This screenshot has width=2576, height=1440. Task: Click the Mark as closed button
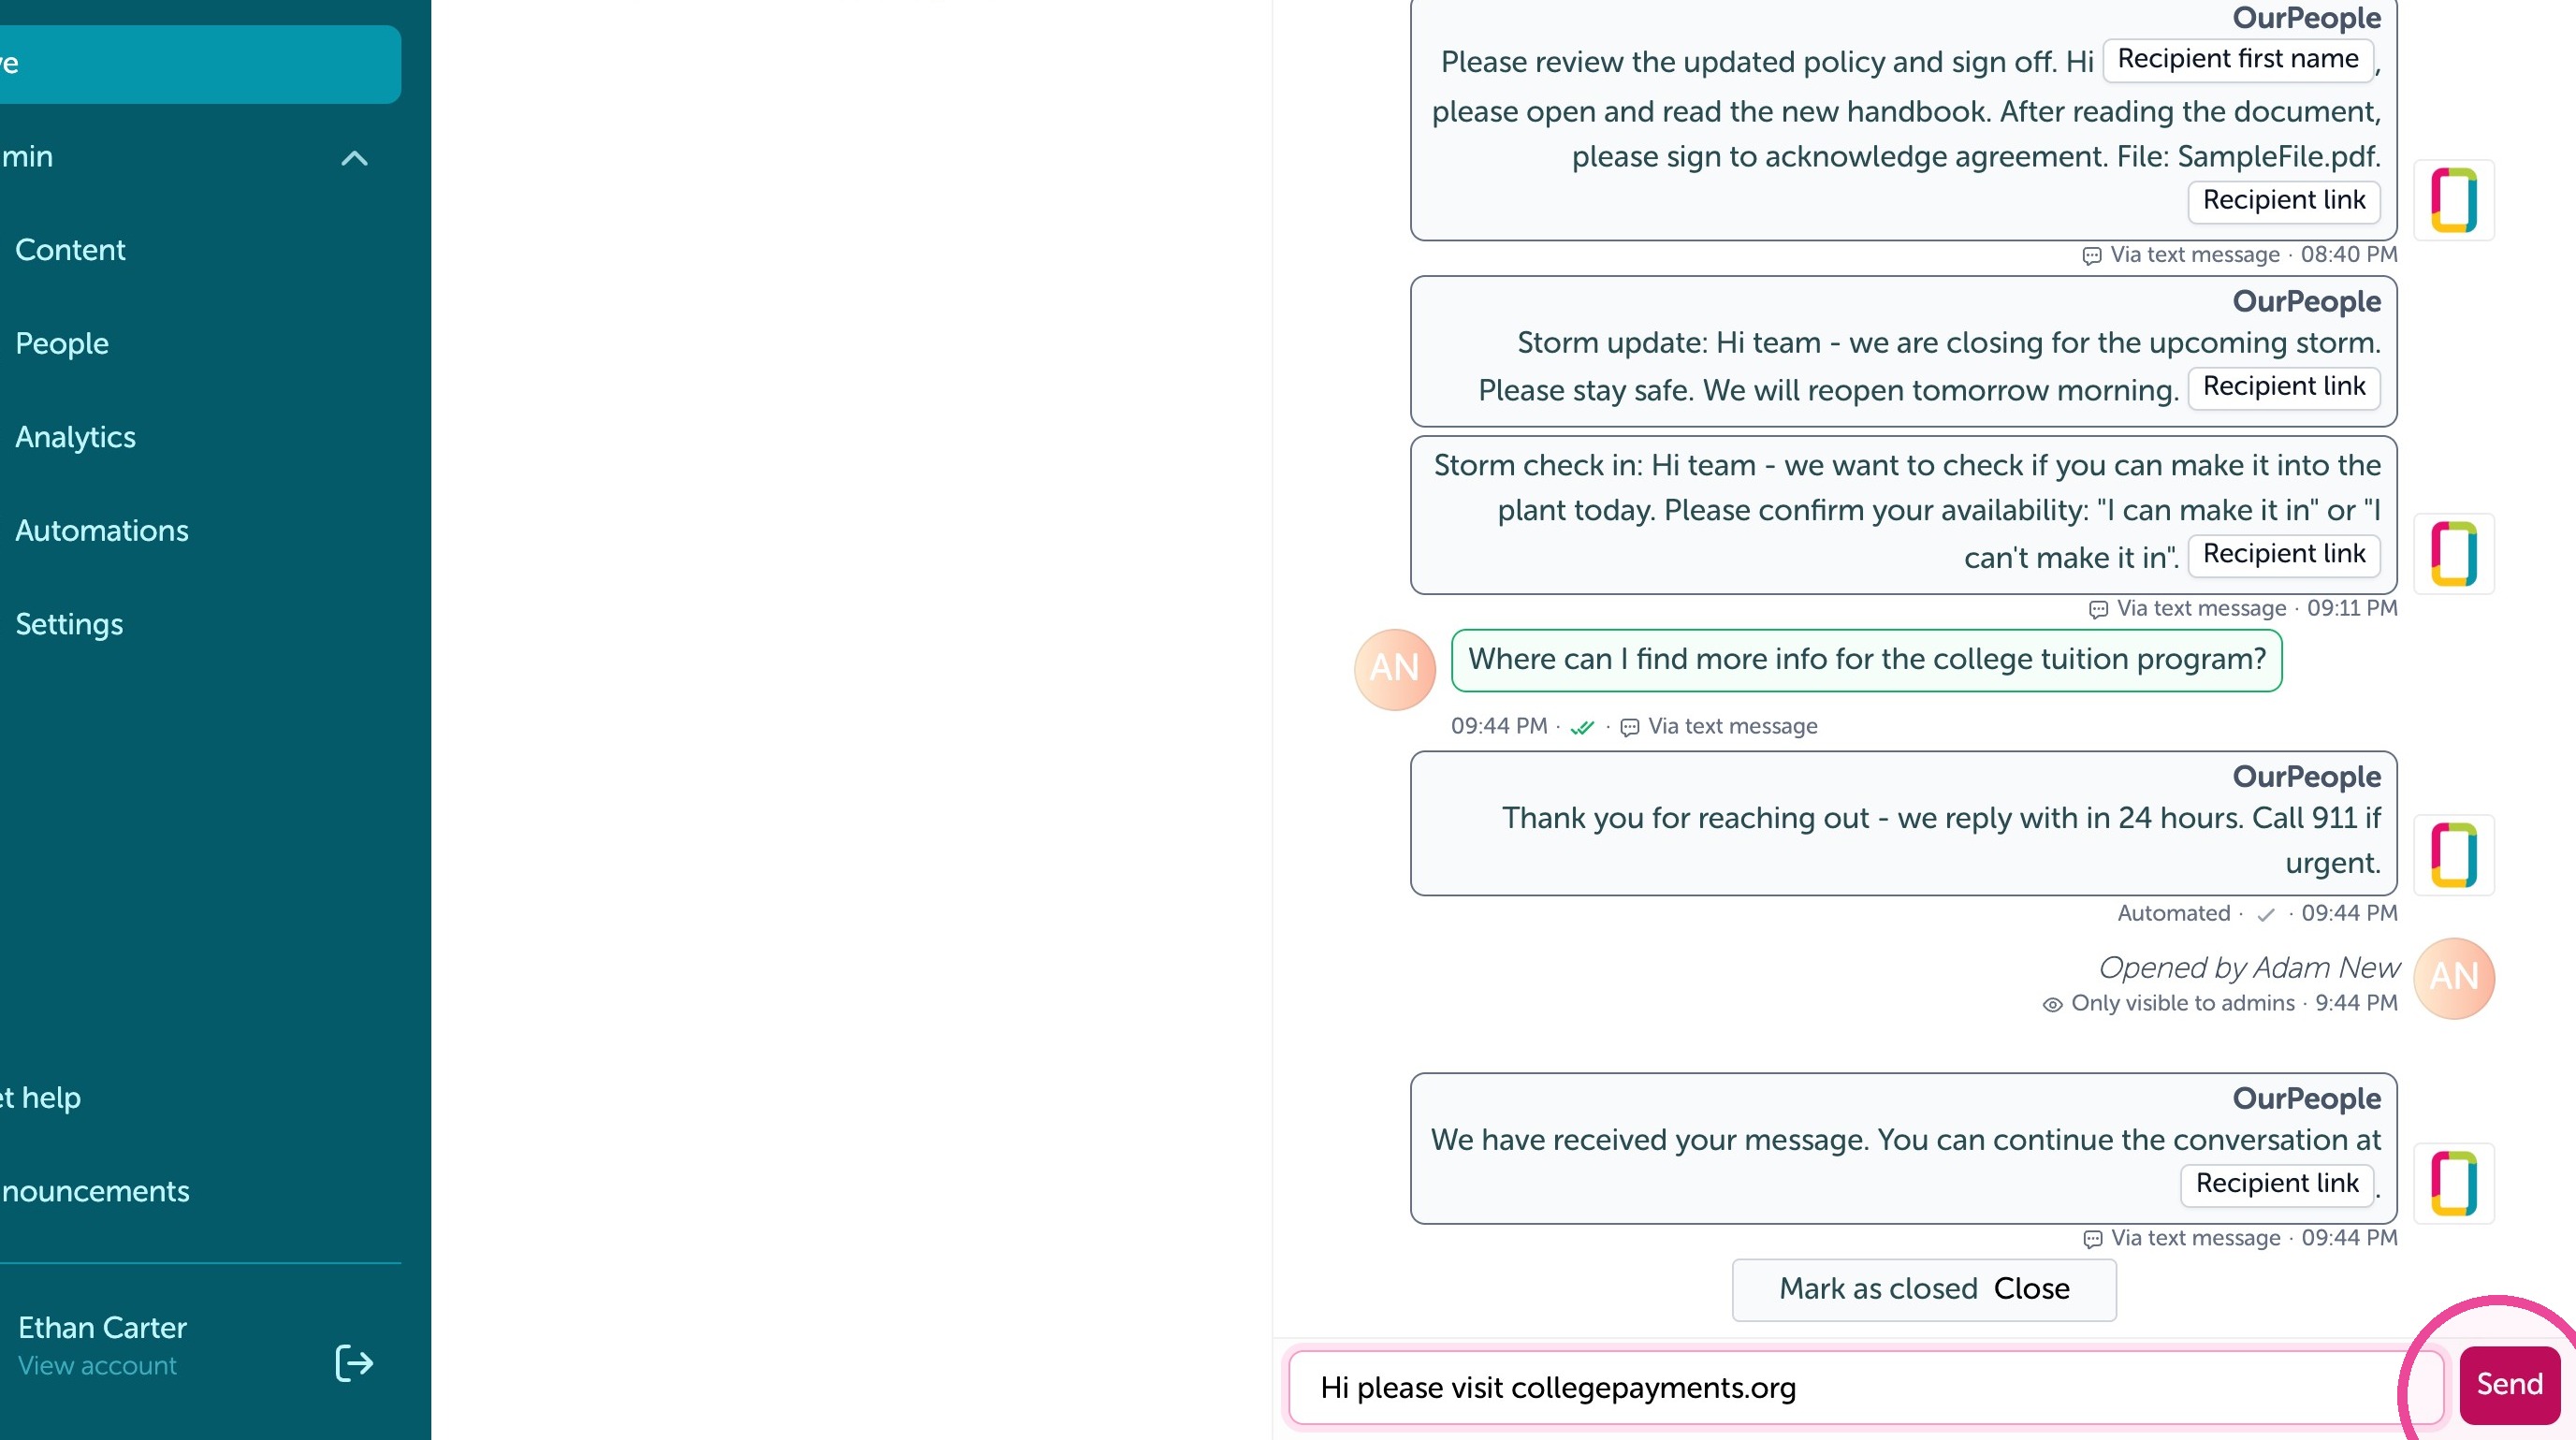click(1924, 1289)
